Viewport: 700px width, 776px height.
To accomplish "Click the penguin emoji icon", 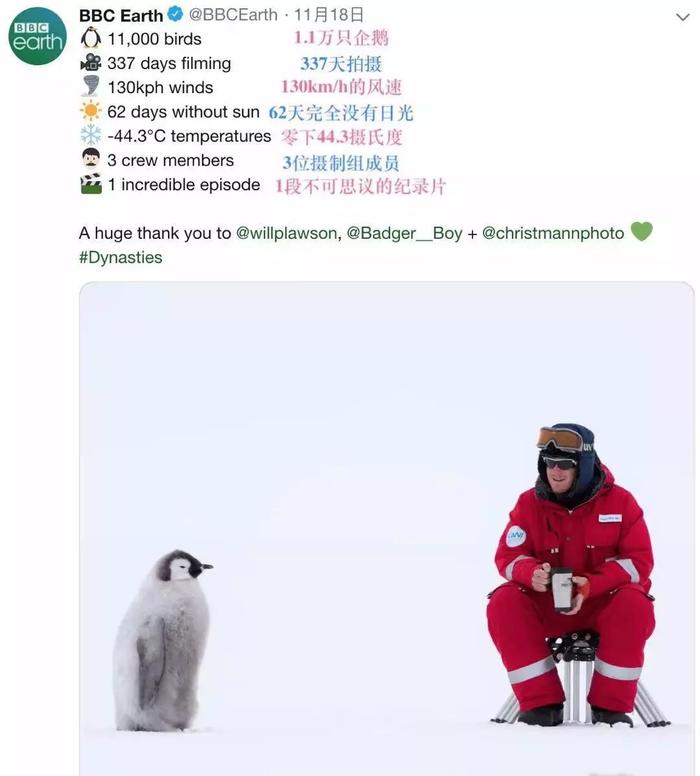I will 91,38.
